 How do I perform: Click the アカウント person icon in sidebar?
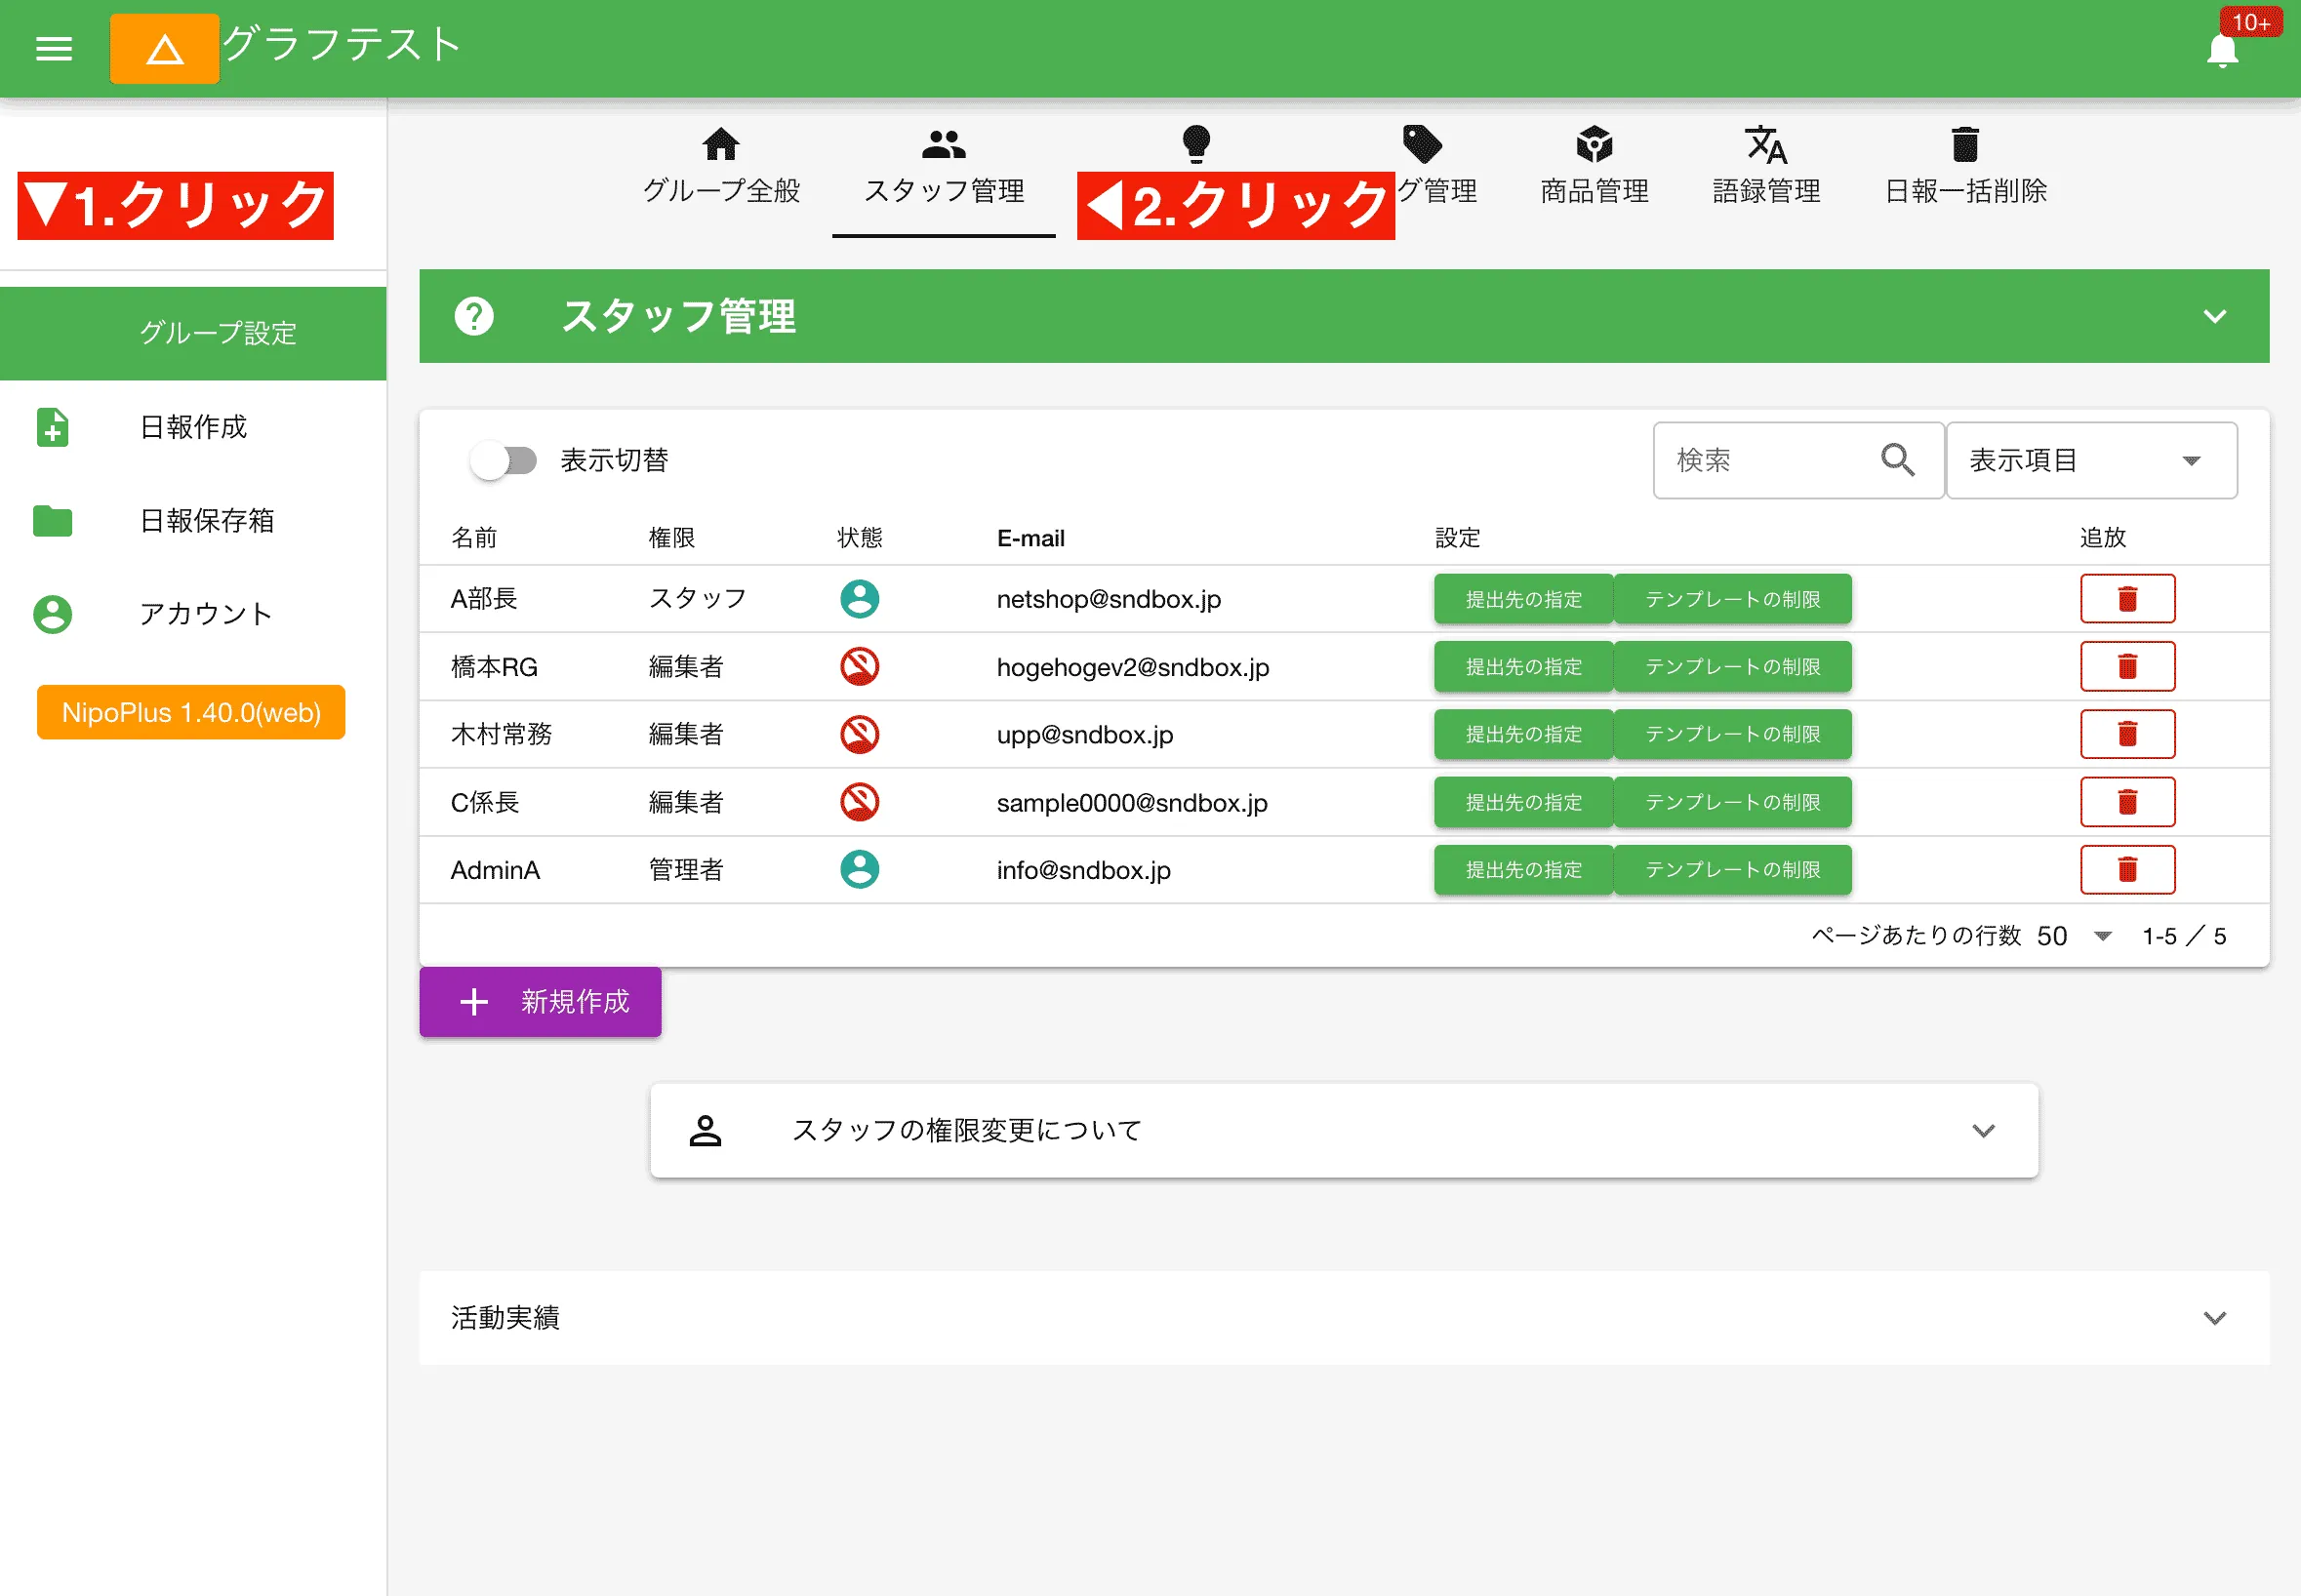tap(51, 613)
